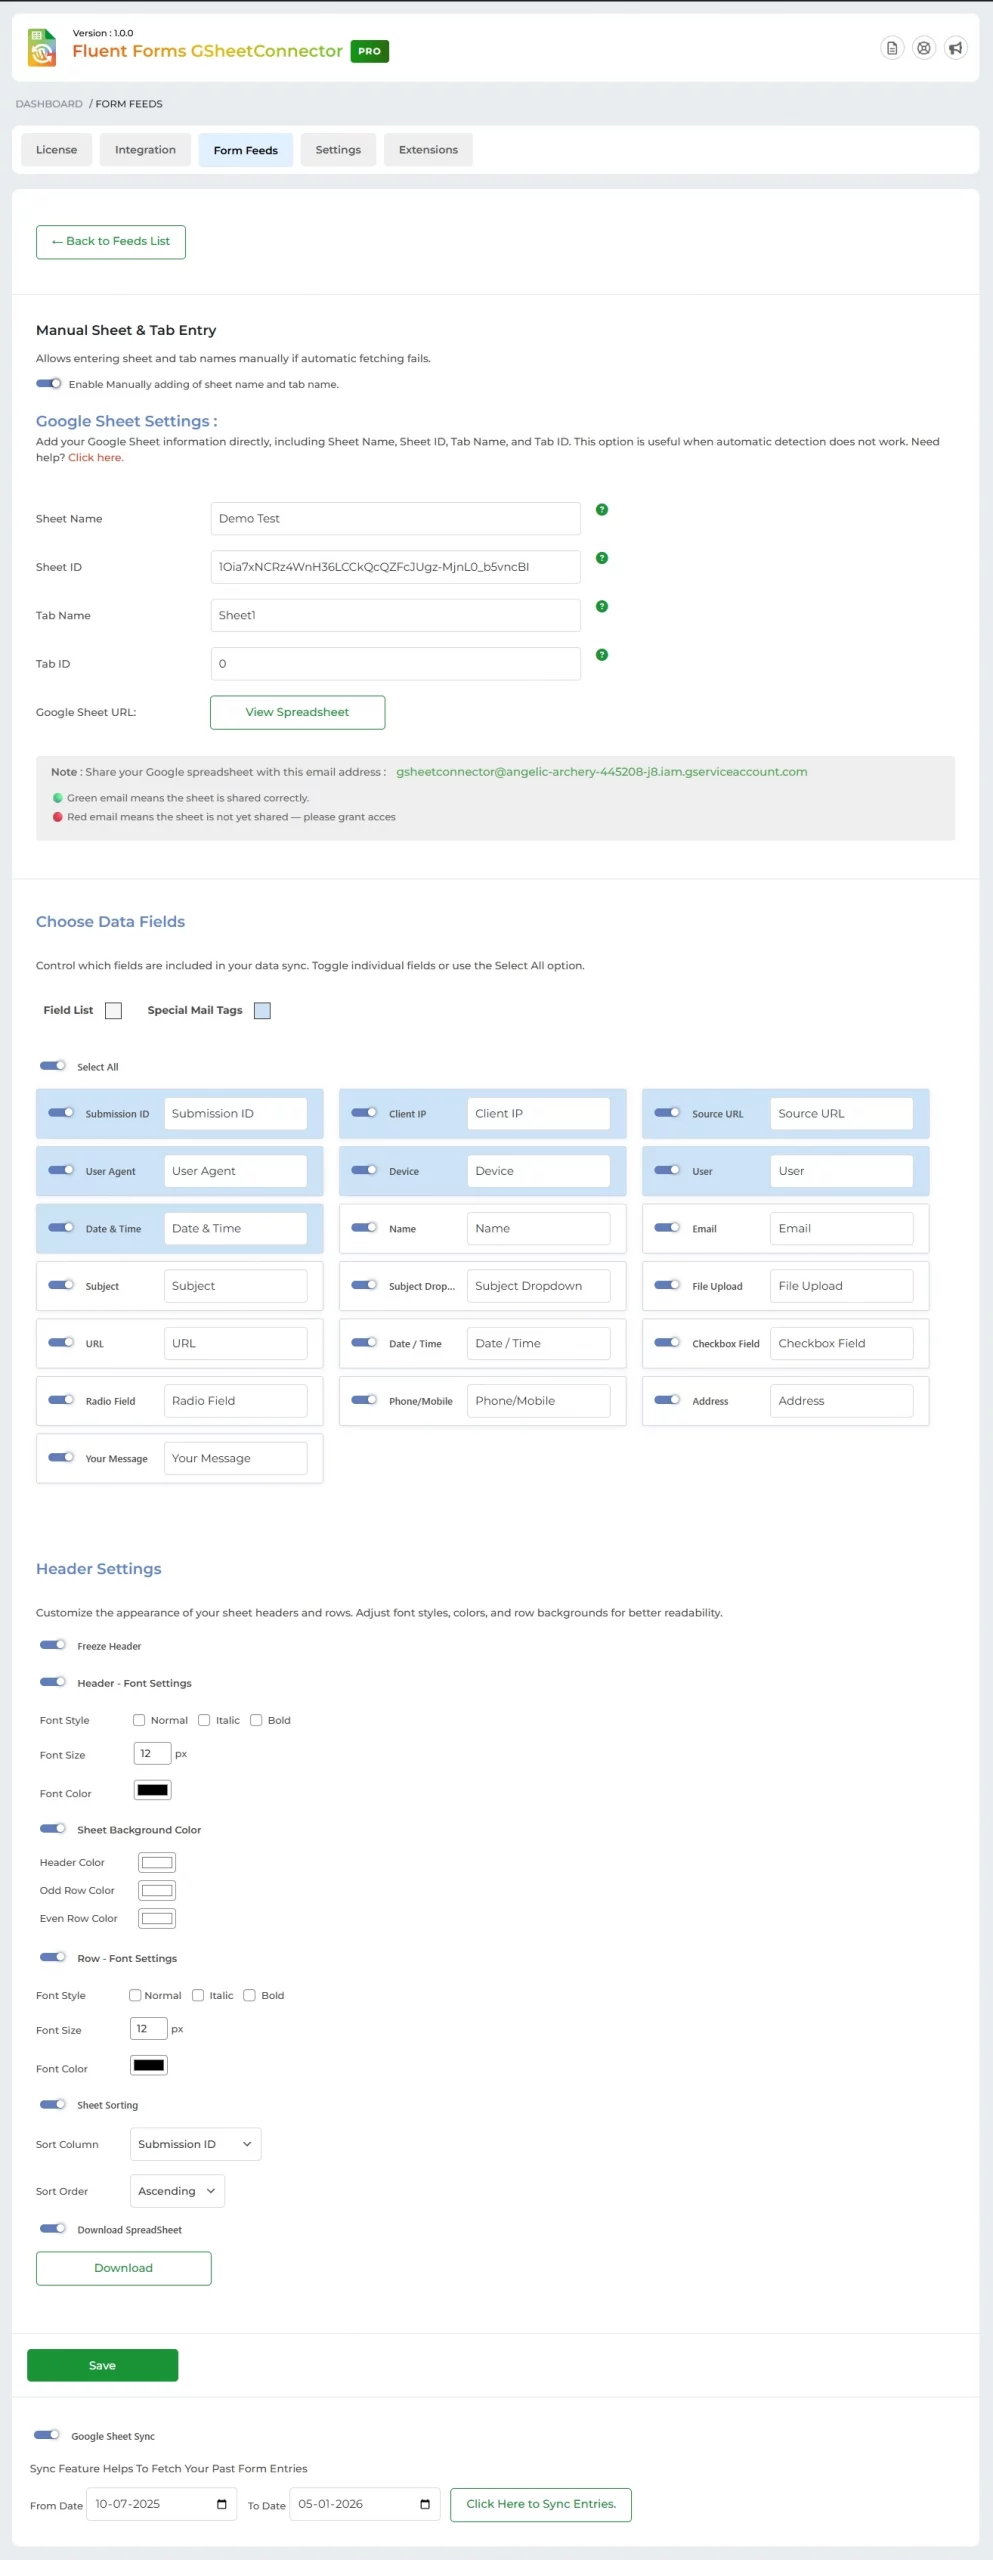Open the row Font Color swatch

149,2065
